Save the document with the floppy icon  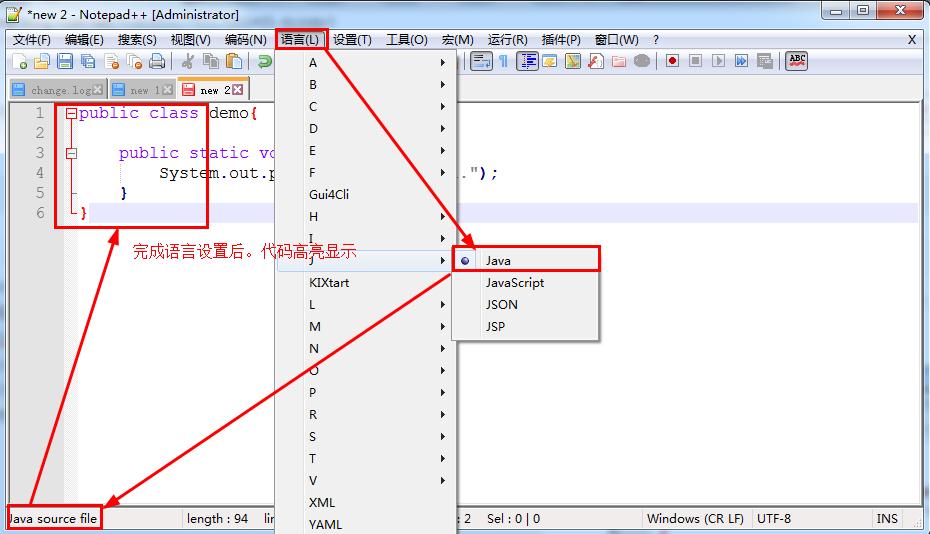[x=65, y=61]
